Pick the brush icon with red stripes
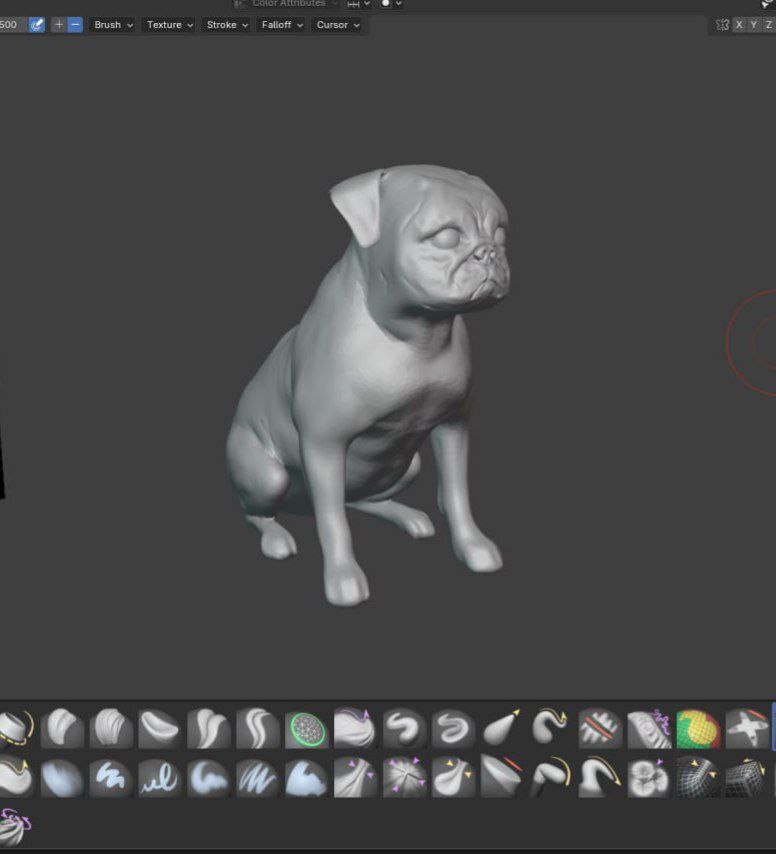776x854 pixels. (600, 729)
